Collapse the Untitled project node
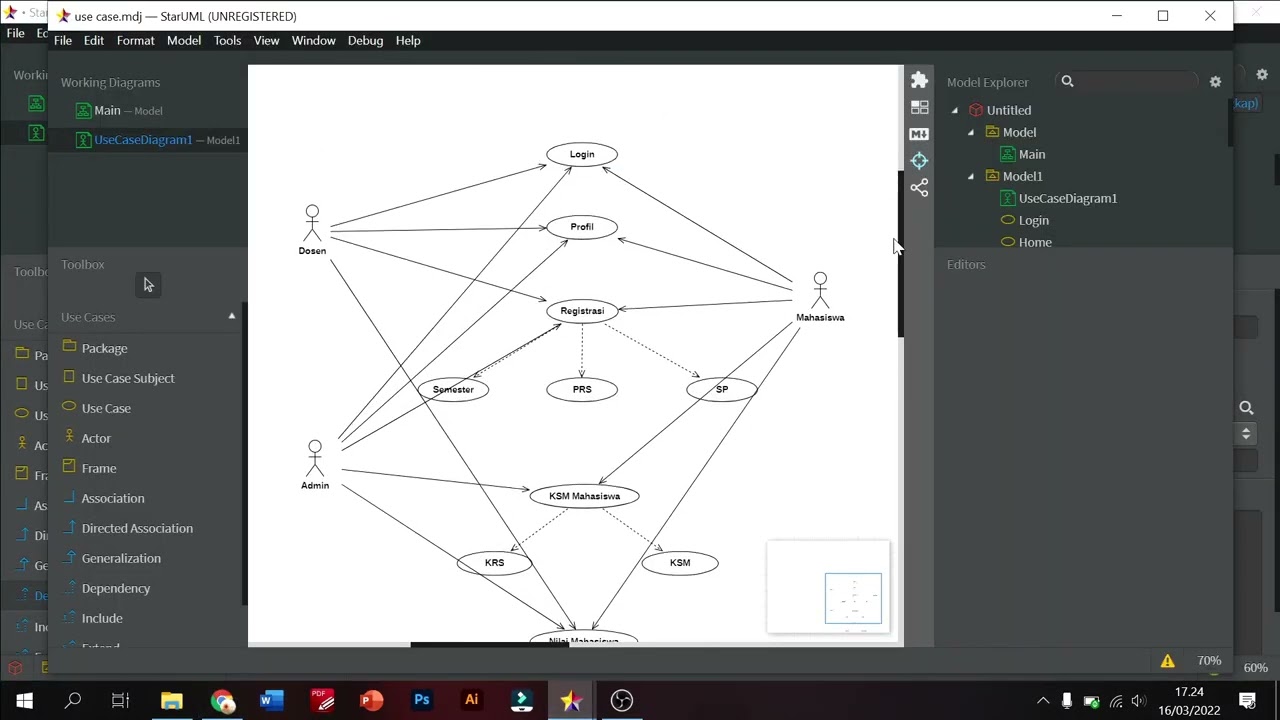 [954, 110]
